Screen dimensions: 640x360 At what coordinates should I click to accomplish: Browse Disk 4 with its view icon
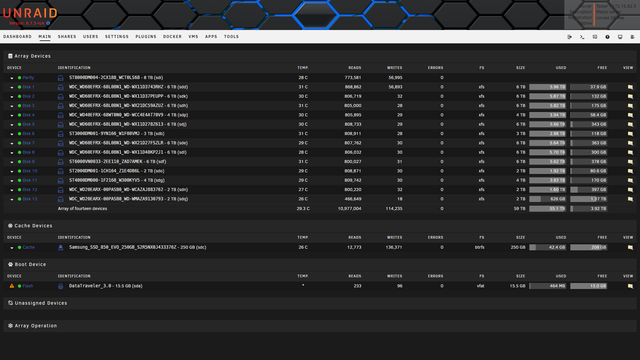[630, 115]
